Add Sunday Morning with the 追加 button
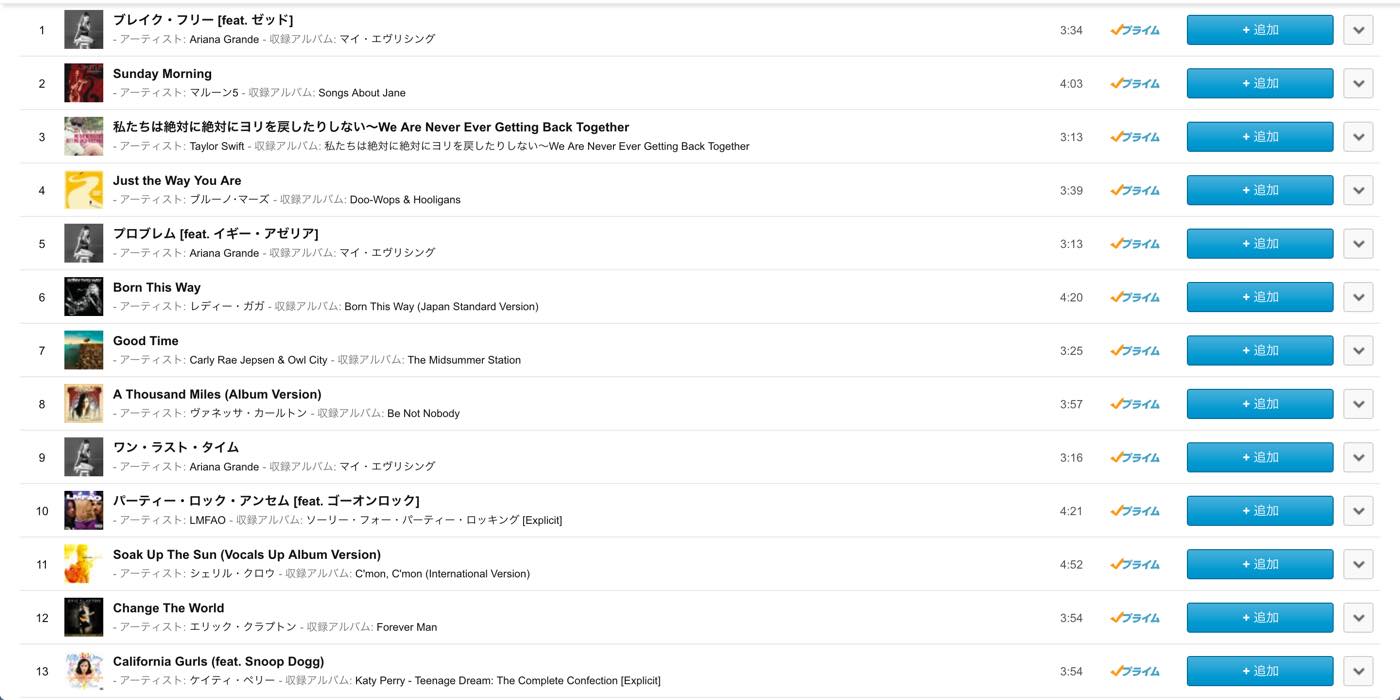Image resolution: width=1400 pixels, height=700 pixels. click(x=1260, y=83)
